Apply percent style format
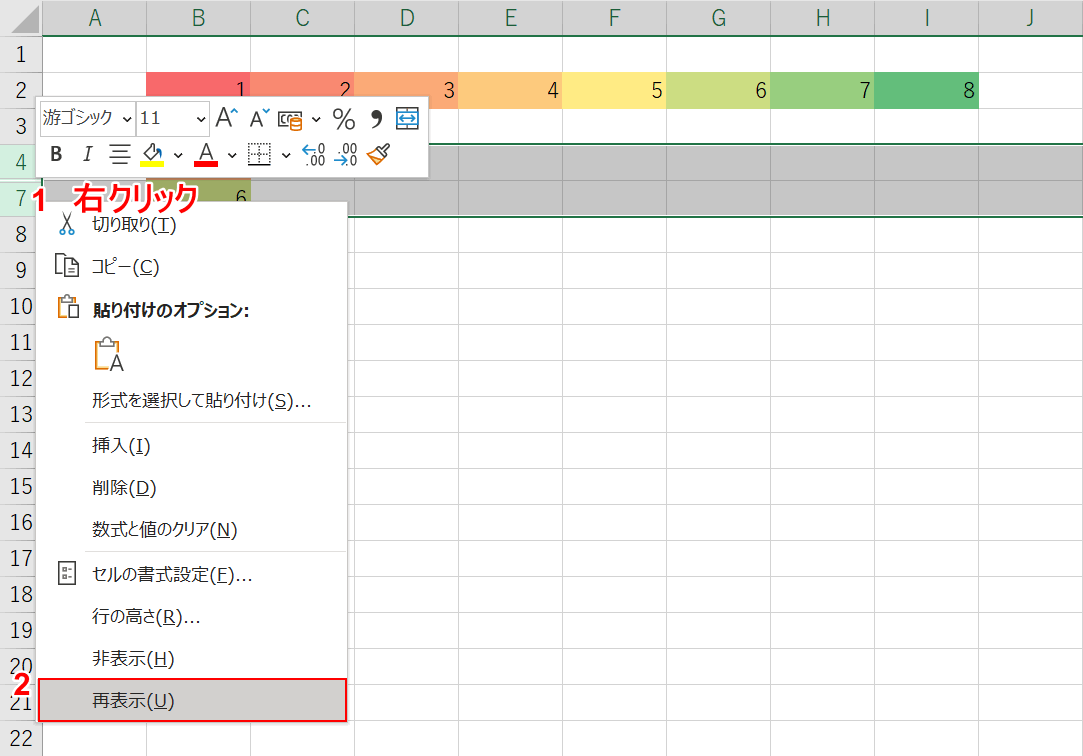The height and width of the screenshot is (756, 1083). (343, 119)
